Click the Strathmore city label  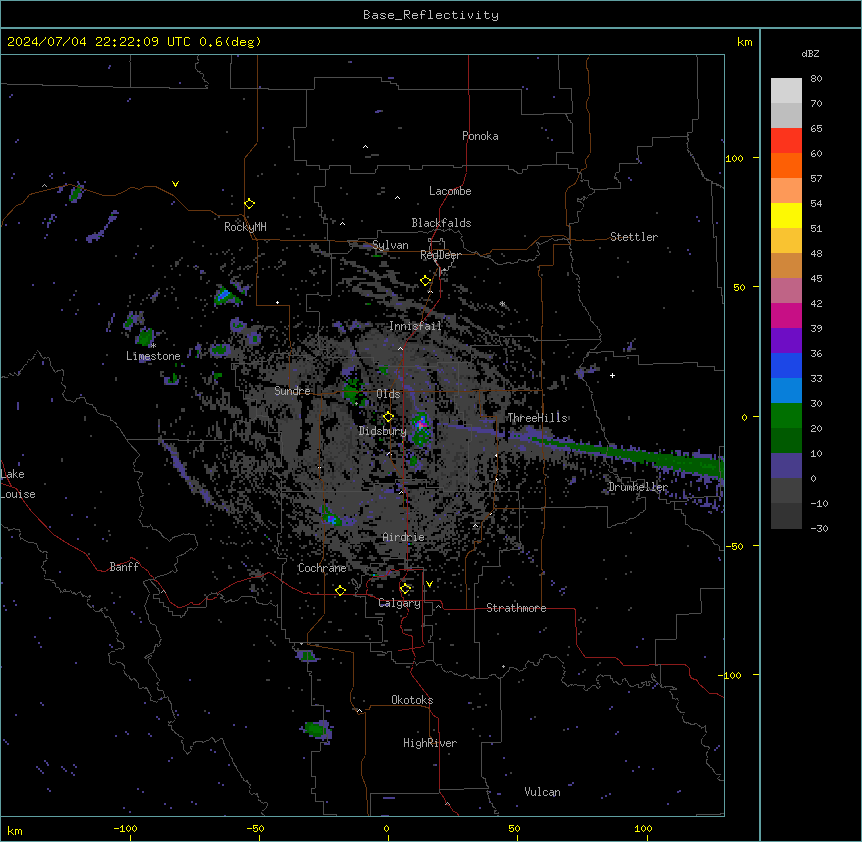point(516,608)
